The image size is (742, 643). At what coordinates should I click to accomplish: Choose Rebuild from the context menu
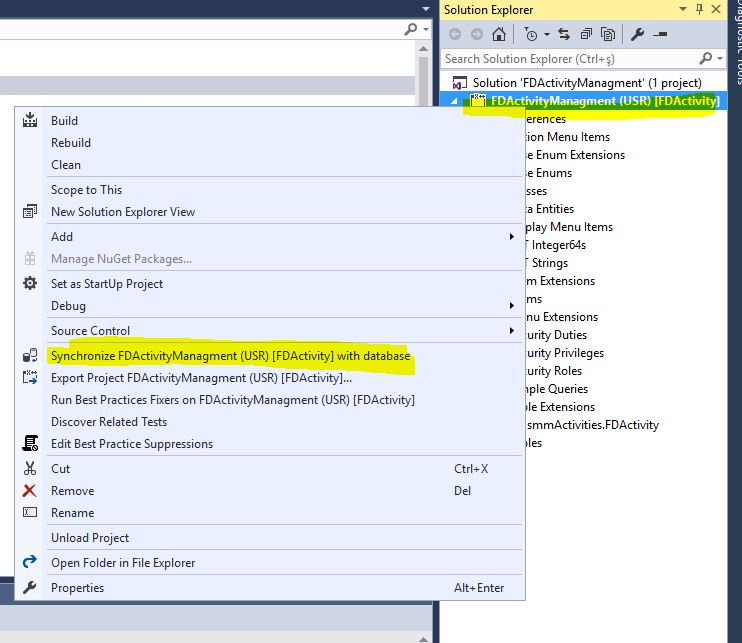coord(71,142)
